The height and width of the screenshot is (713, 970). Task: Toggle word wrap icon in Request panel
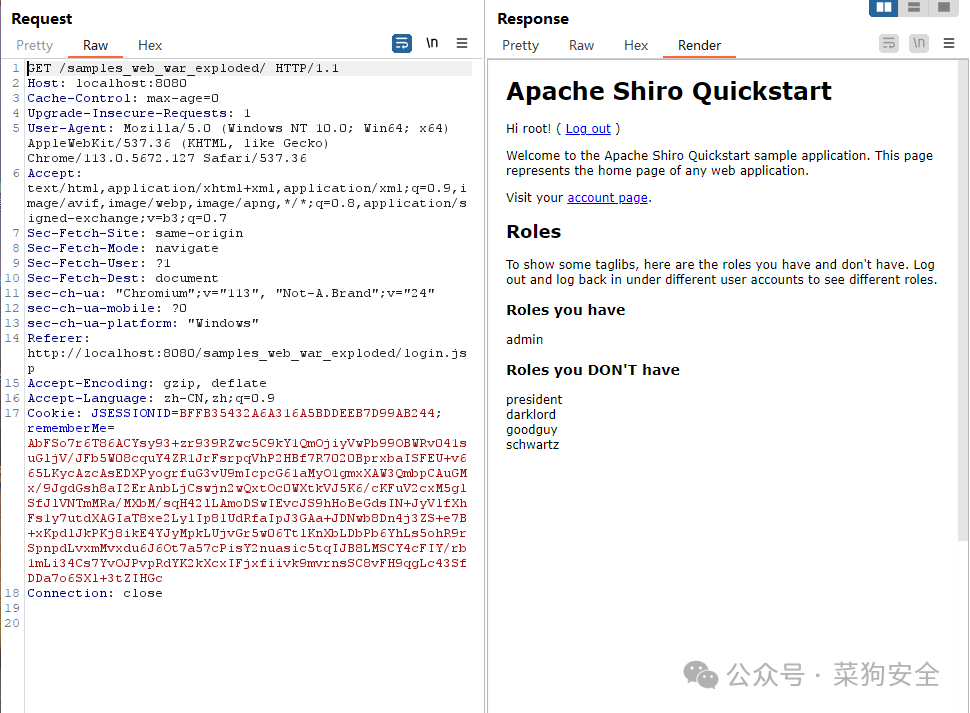point(402,43)
